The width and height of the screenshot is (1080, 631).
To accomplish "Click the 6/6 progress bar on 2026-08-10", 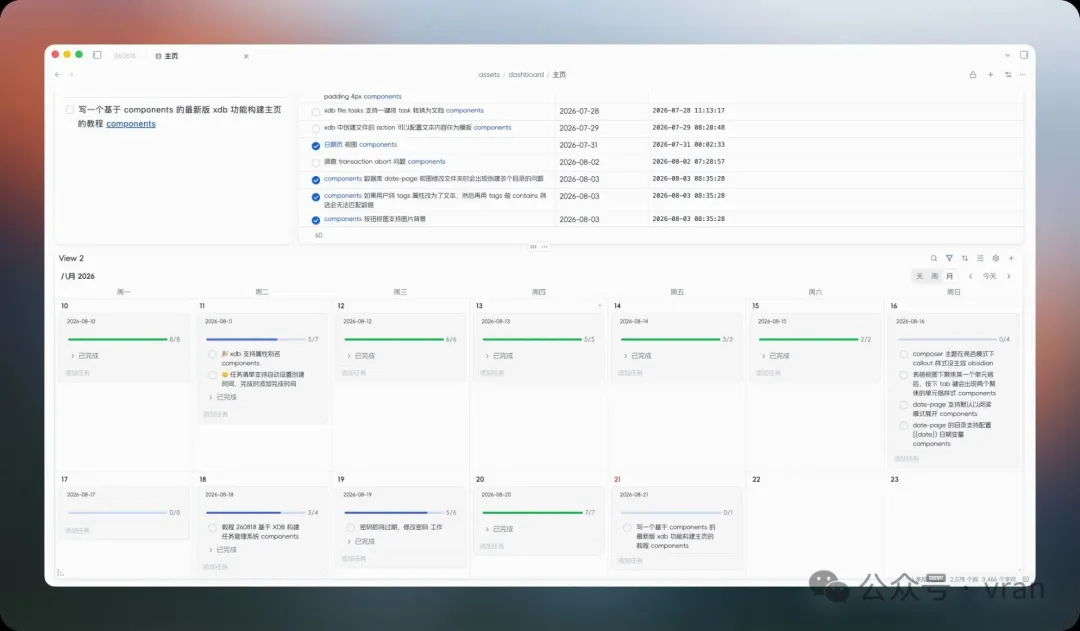I will (118, 340).
